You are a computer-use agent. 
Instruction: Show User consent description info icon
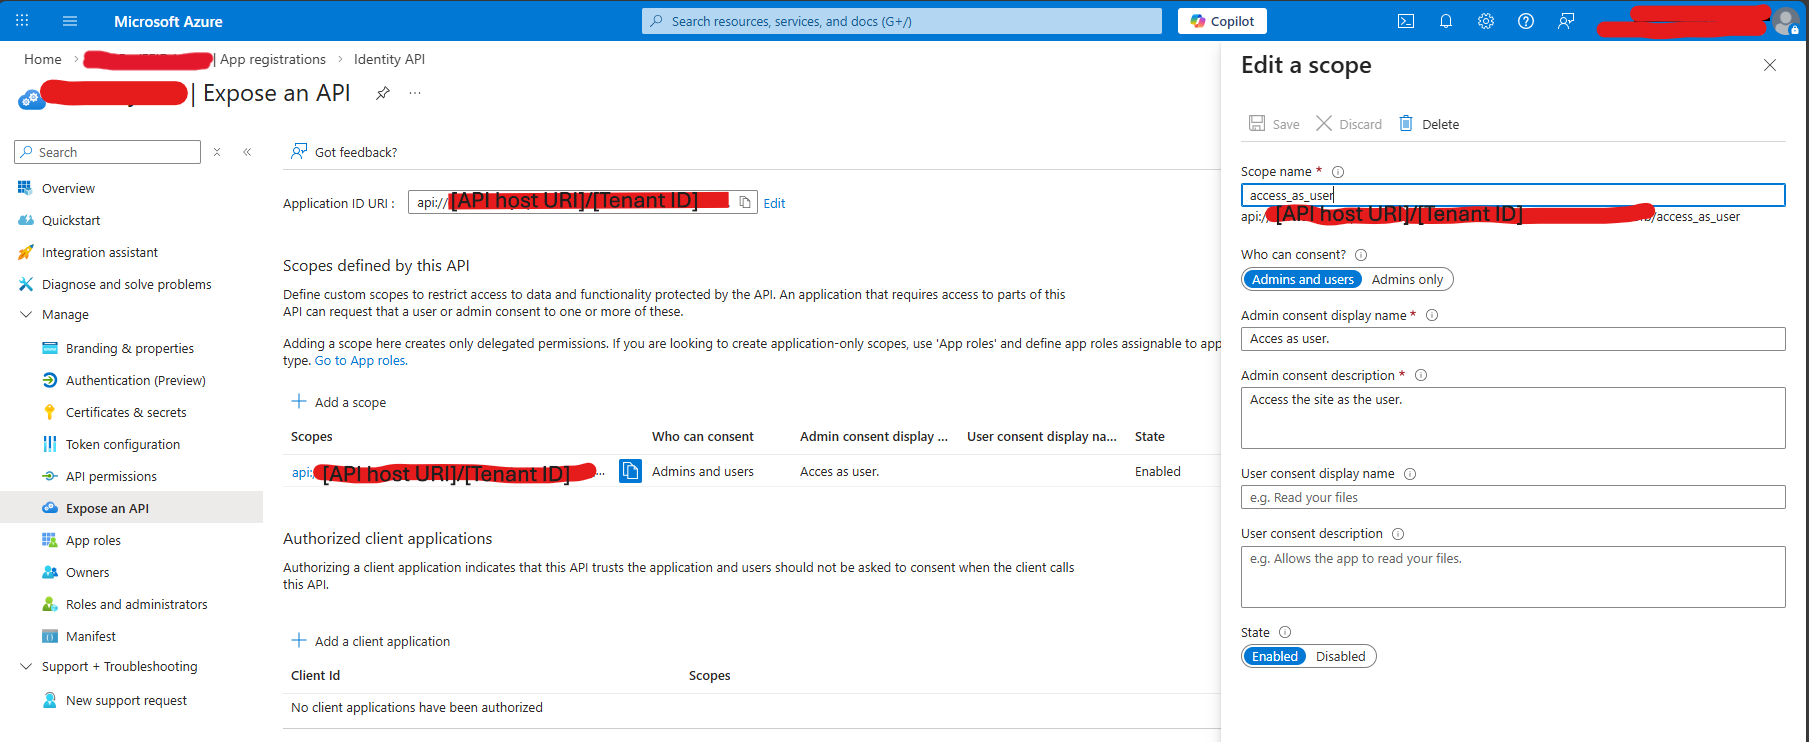tap(1398, 534)
